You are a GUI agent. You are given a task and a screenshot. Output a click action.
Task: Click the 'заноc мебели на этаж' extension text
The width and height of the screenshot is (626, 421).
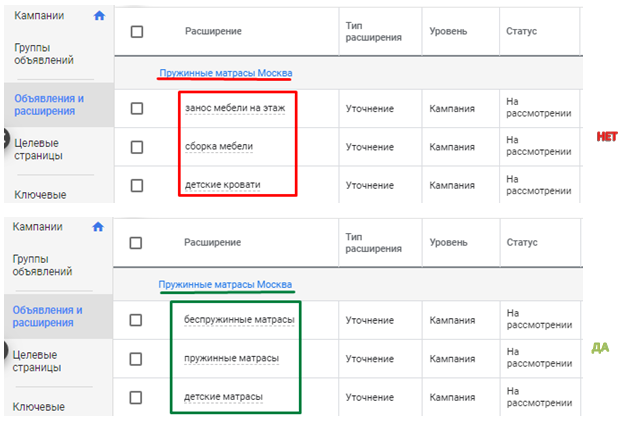pos(233,105)
